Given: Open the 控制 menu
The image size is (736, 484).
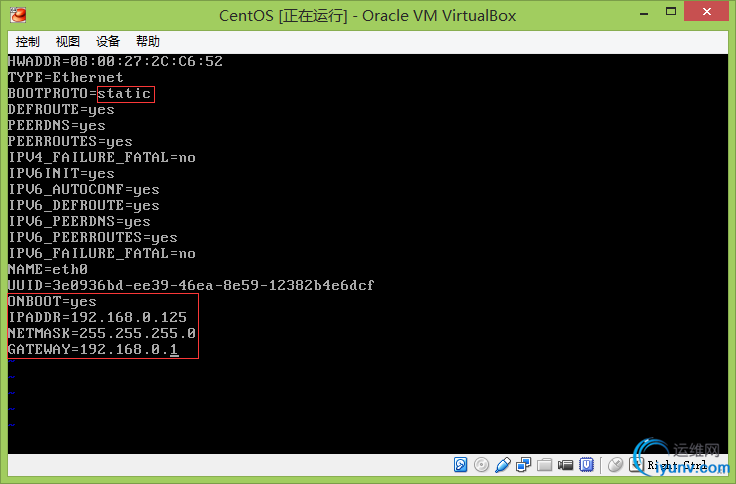Looking at the screenshot, I should [27, 42].
